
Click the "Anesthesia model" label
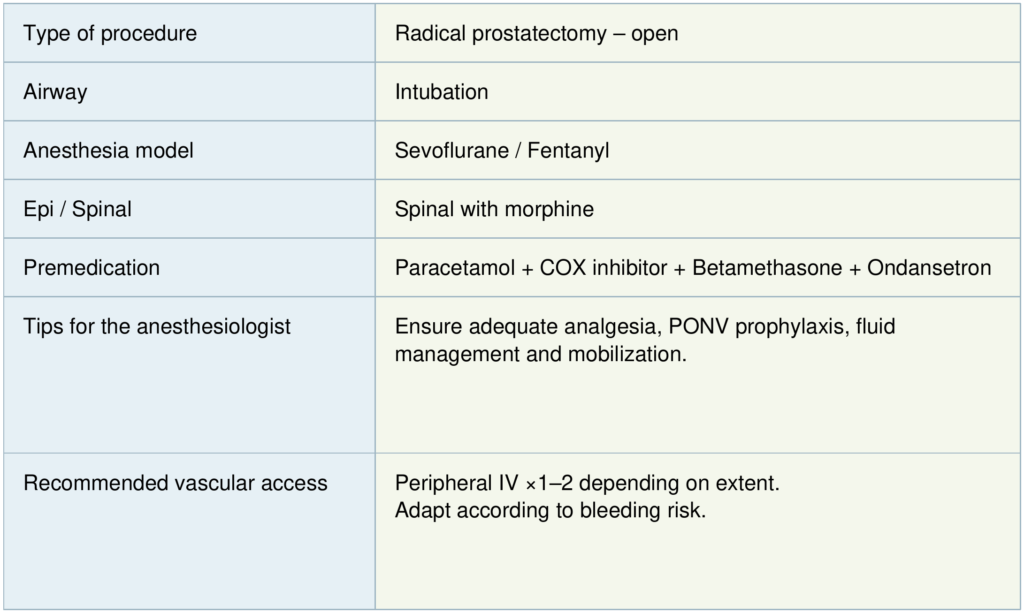(x=108, y=151)
